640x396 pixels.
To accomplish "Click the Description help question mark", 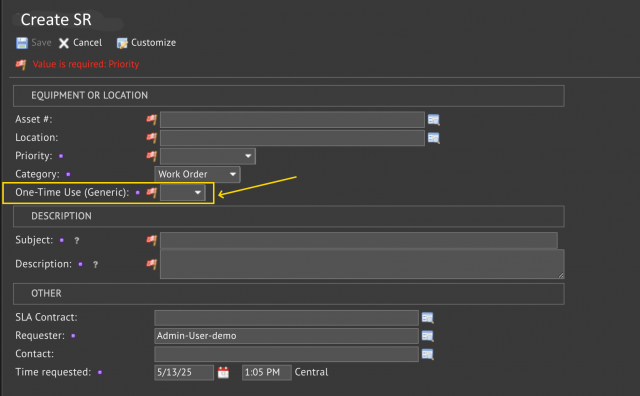I will click(96, 265).
